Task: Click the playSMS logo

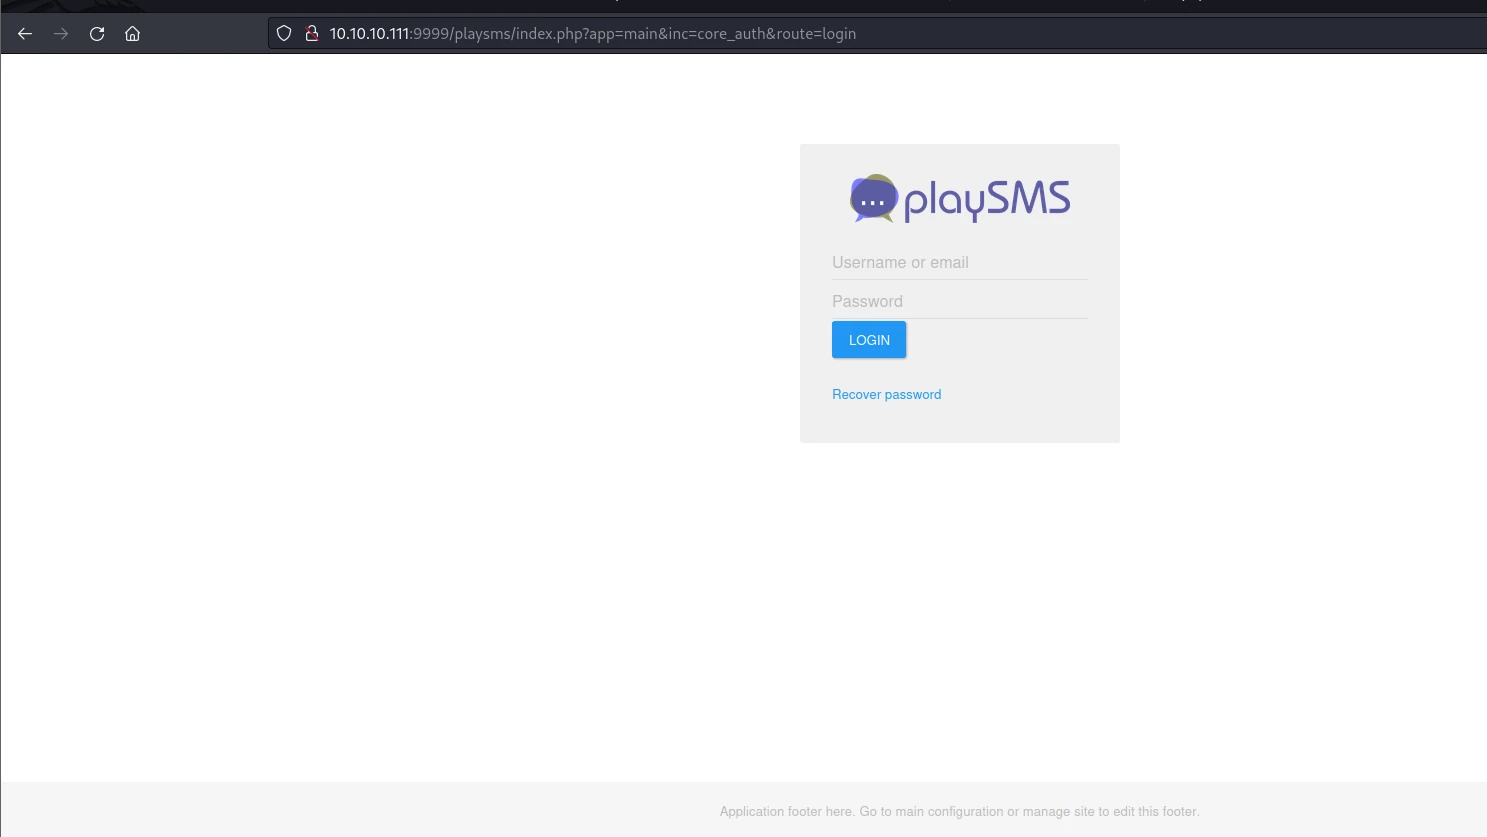Action: coord(960,198)
